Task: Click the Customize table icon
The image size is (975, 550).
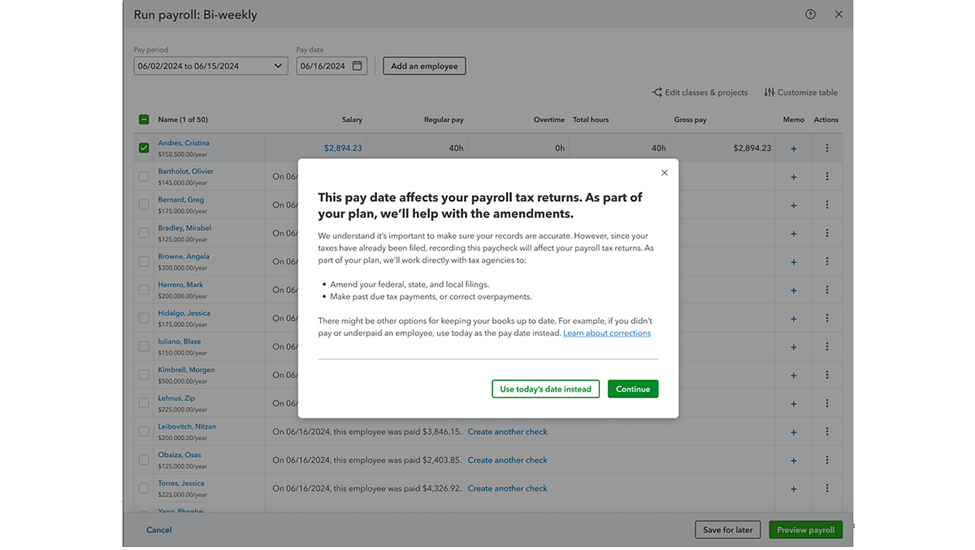Action: pos(769,93)
